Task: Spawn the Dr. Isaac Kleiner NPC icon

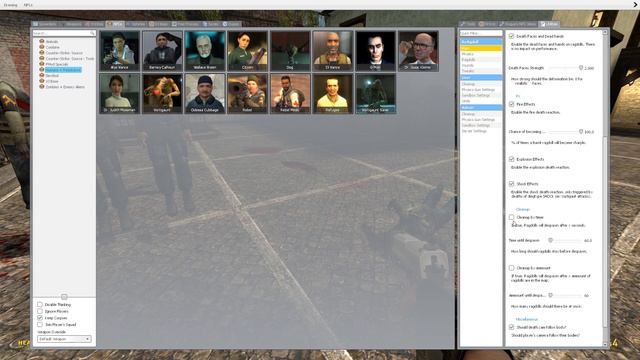Action: point(418,51)
